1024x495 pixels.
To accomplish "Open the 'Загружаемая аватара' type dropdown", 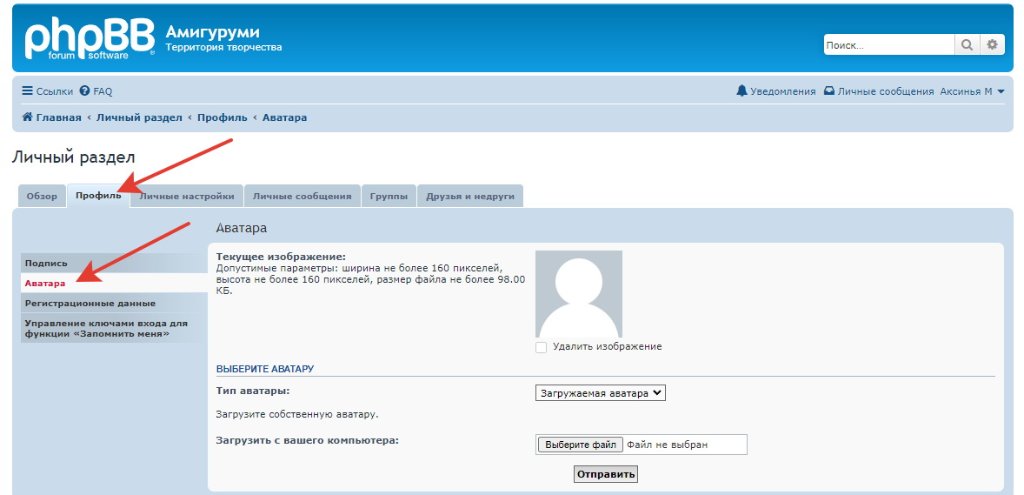I will [x=600, y=393].
